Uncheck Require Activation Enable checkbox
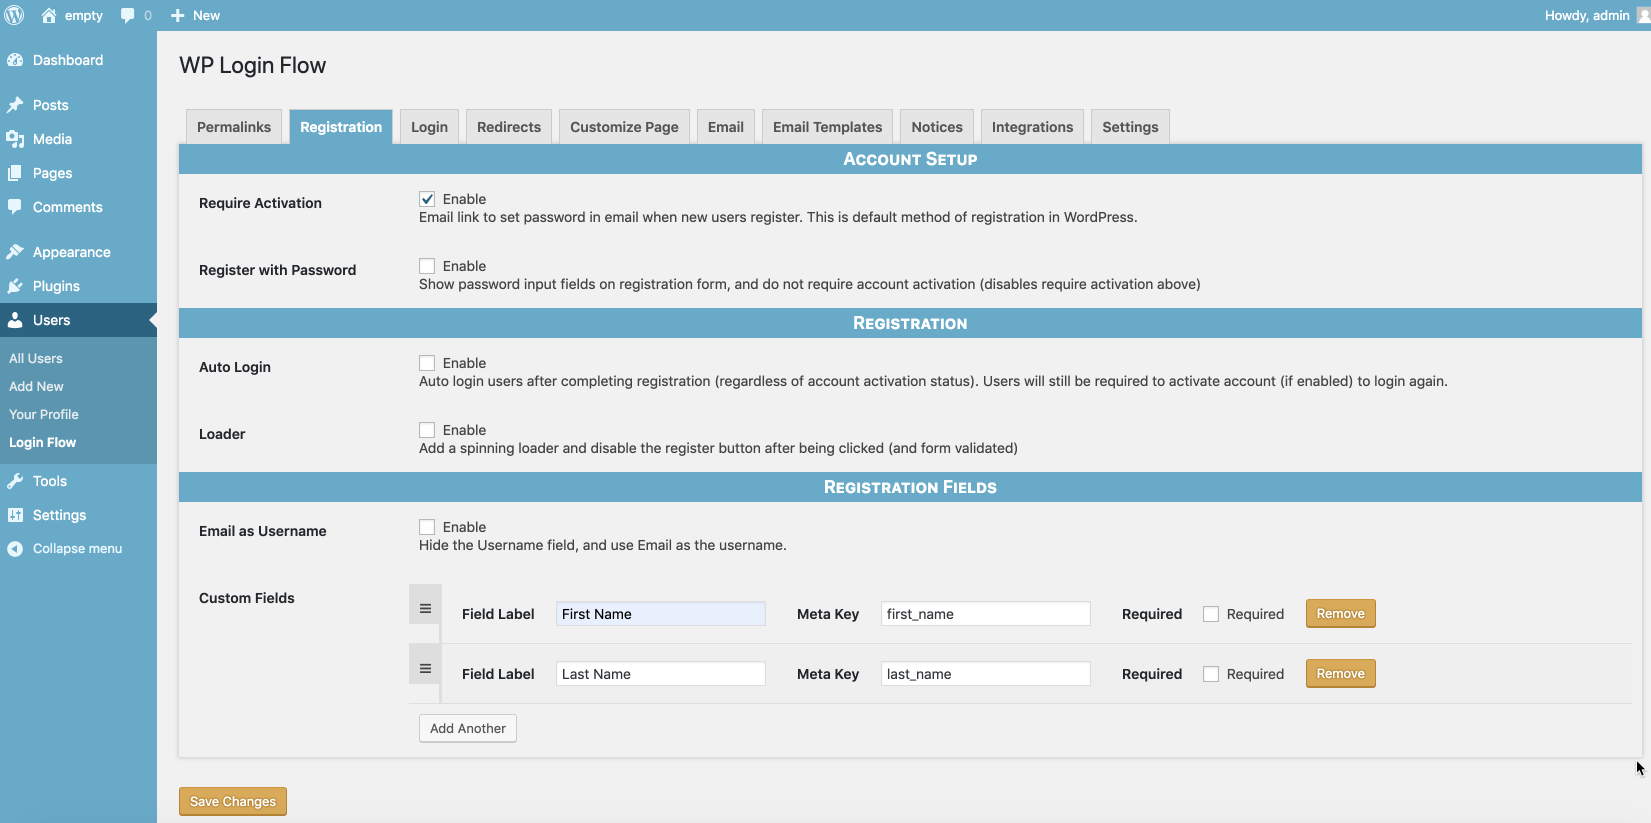The height and width of the screenshot is (823, 1651). click(427, 199)
